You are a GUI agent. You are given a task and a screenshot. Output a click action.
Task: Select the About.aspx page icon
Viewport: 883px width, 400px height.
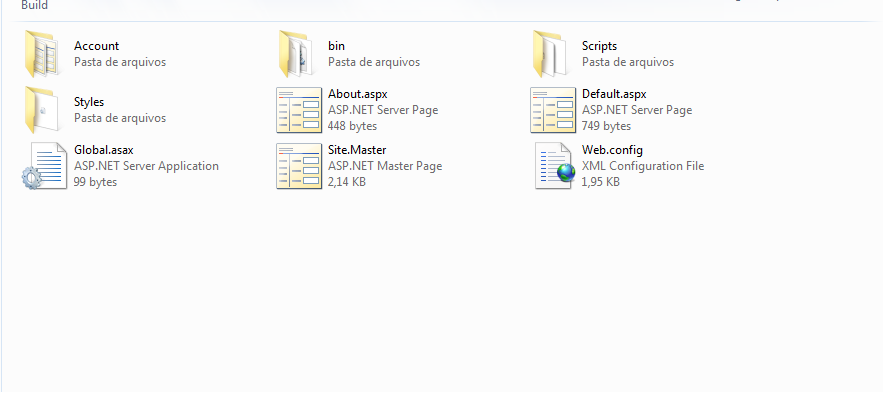[299, 110]
